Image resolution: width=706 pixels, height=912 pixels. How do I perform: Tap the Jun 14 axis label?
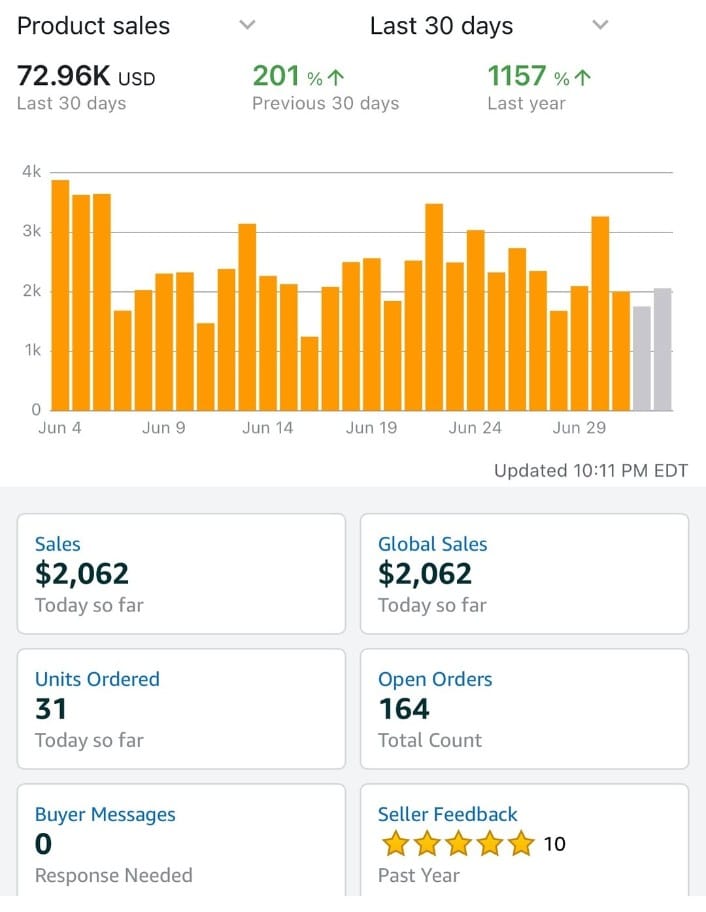pyautogui.click(x=267, y=428)
